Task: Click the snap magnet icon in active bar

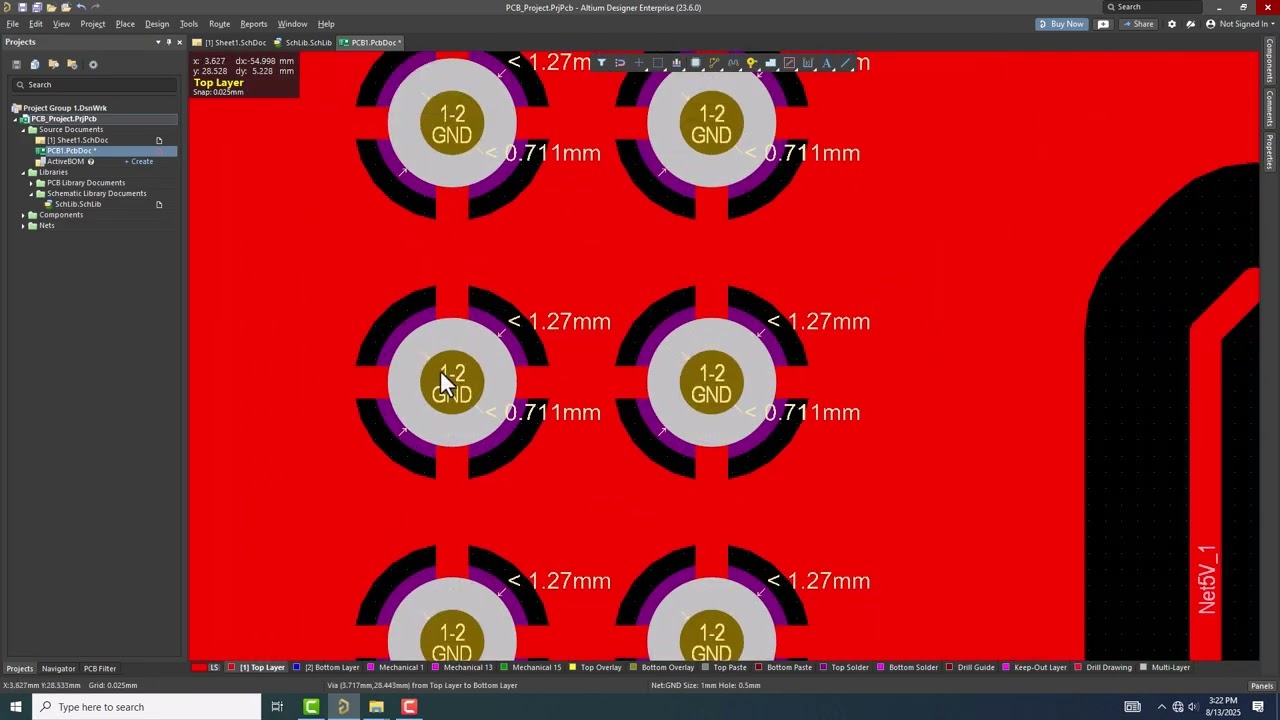Action: coord(620,63)
